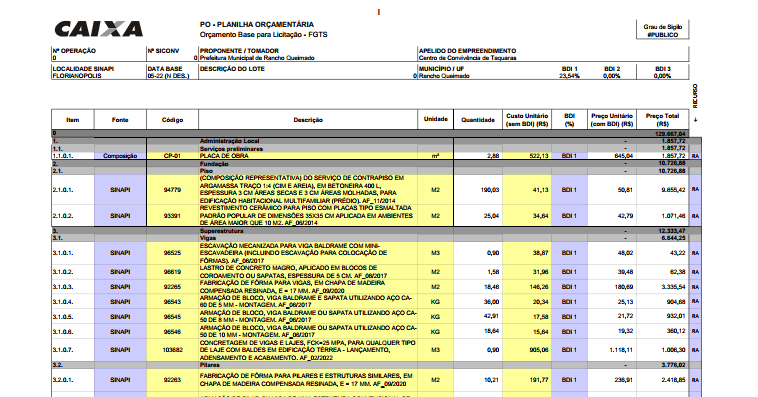Click the Código column header
The width and height of the screenshot is (758, 397).
pyautogui.click(x=173, y=120)
